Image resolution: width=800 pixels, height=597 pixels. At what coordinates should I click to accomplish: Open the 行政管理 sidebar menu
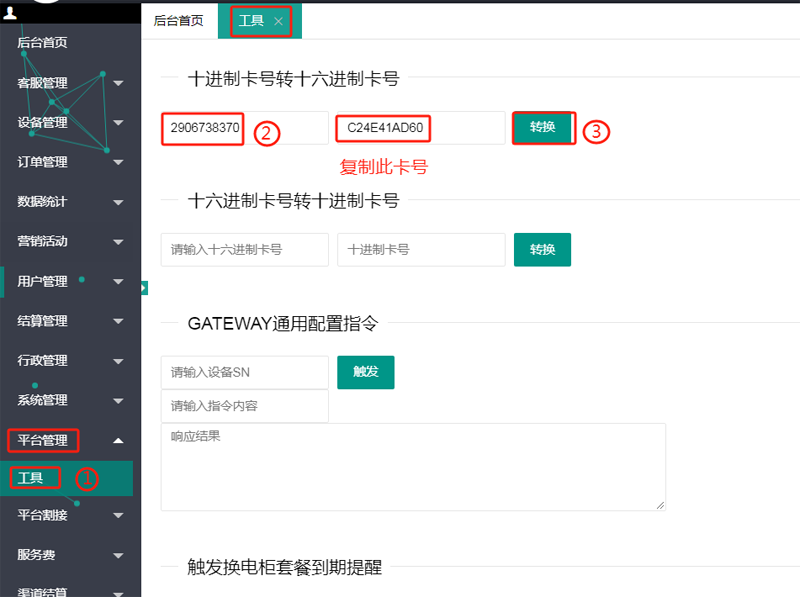pyautogui.click(x=42, y=361)
